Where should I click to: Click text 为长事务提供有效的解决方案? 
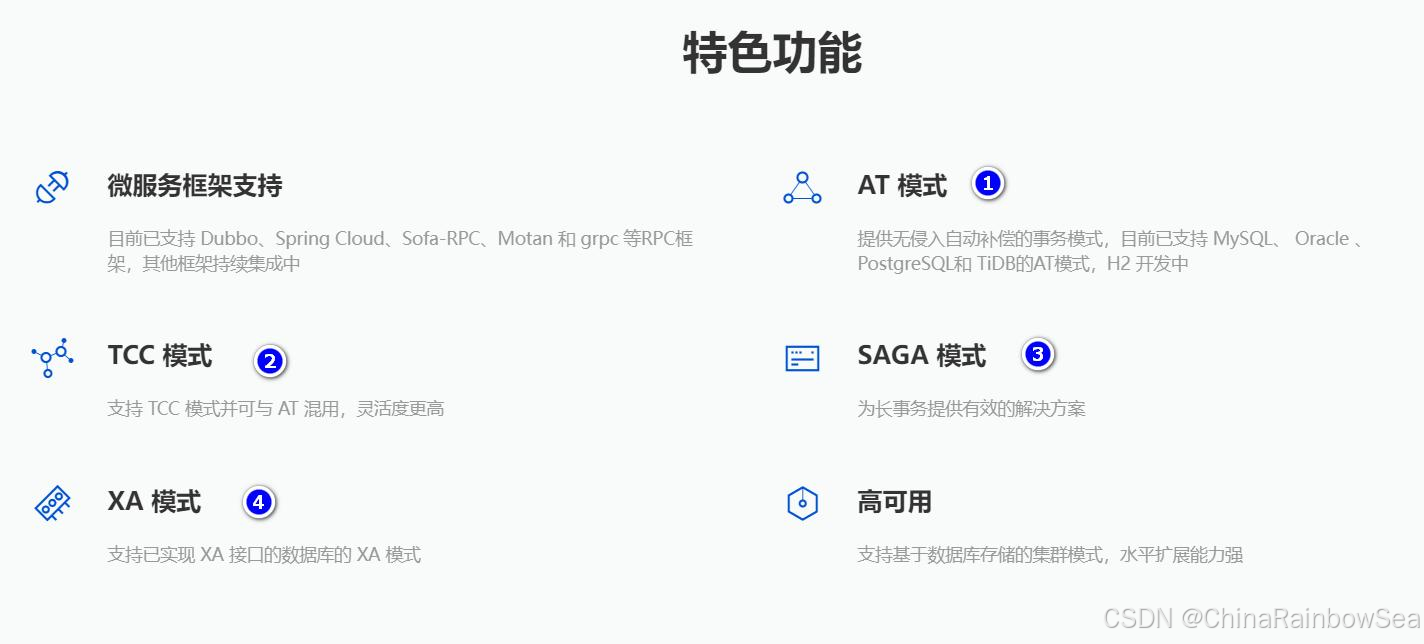click(971, 409)
